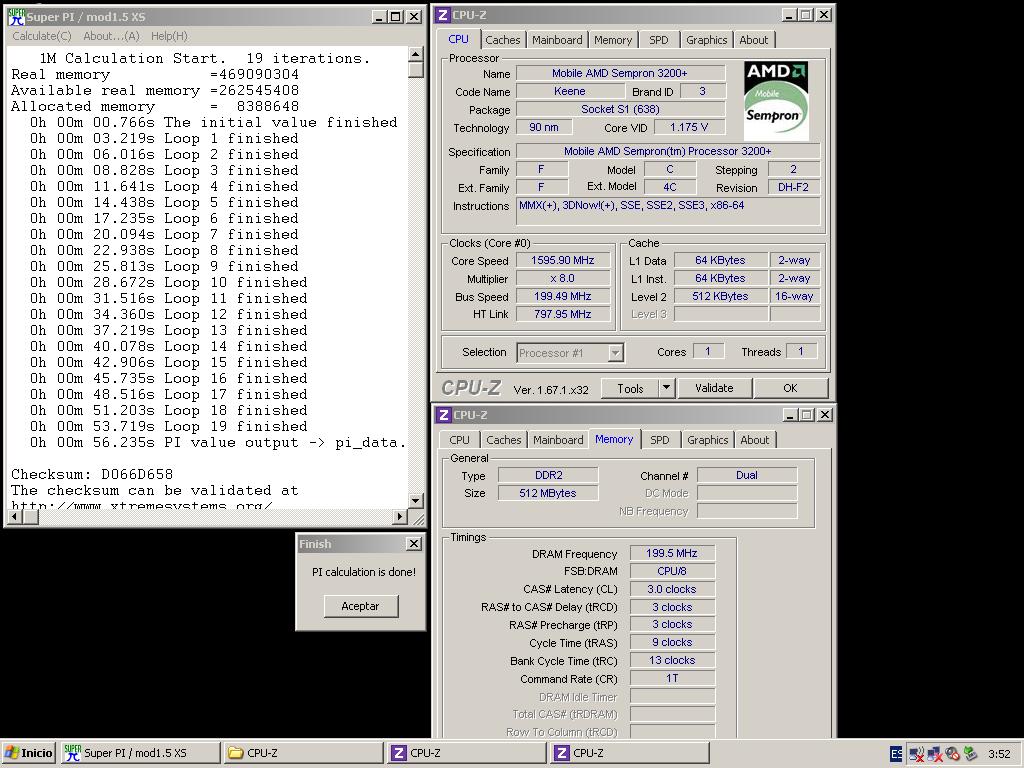The width and height of the screenshot is (1024, 768).
Task: Select the About tab in upper CPU-Z
Action: point(754,40)
